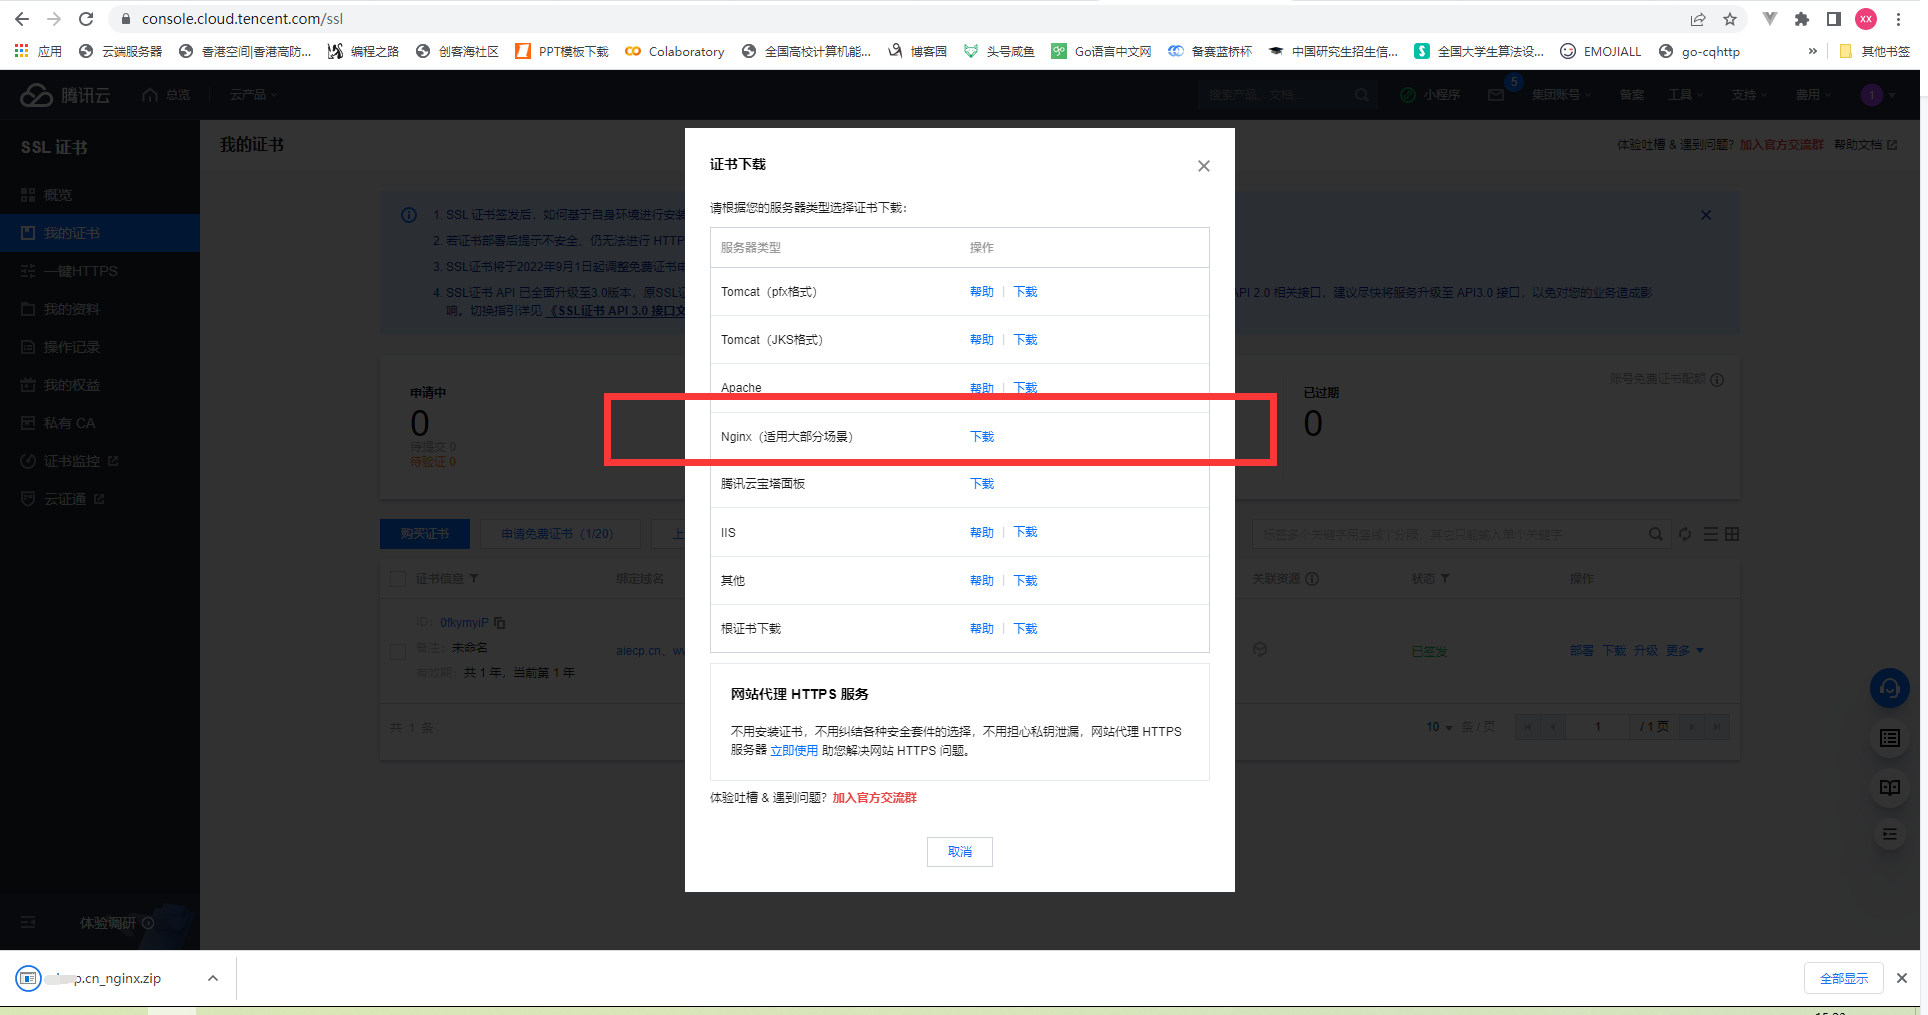1928x1015 pixels.
Task: Open help for Tomcat JKS format
Action: [982, 340]
